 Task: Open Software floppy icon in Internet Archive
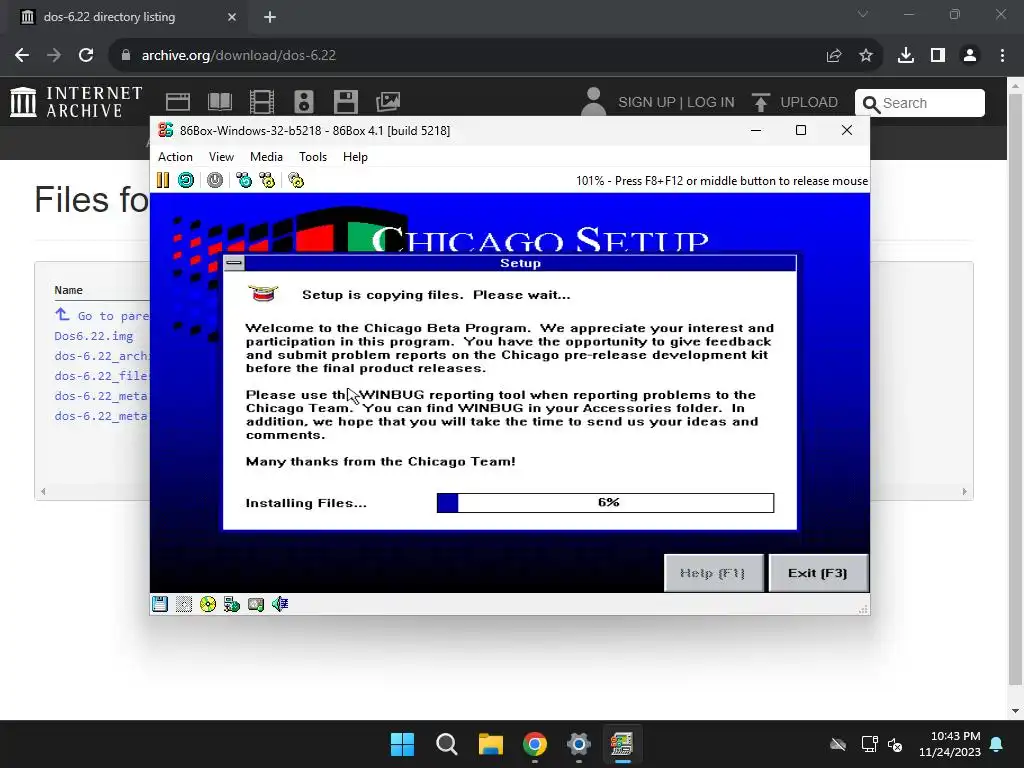click(345, 102)
